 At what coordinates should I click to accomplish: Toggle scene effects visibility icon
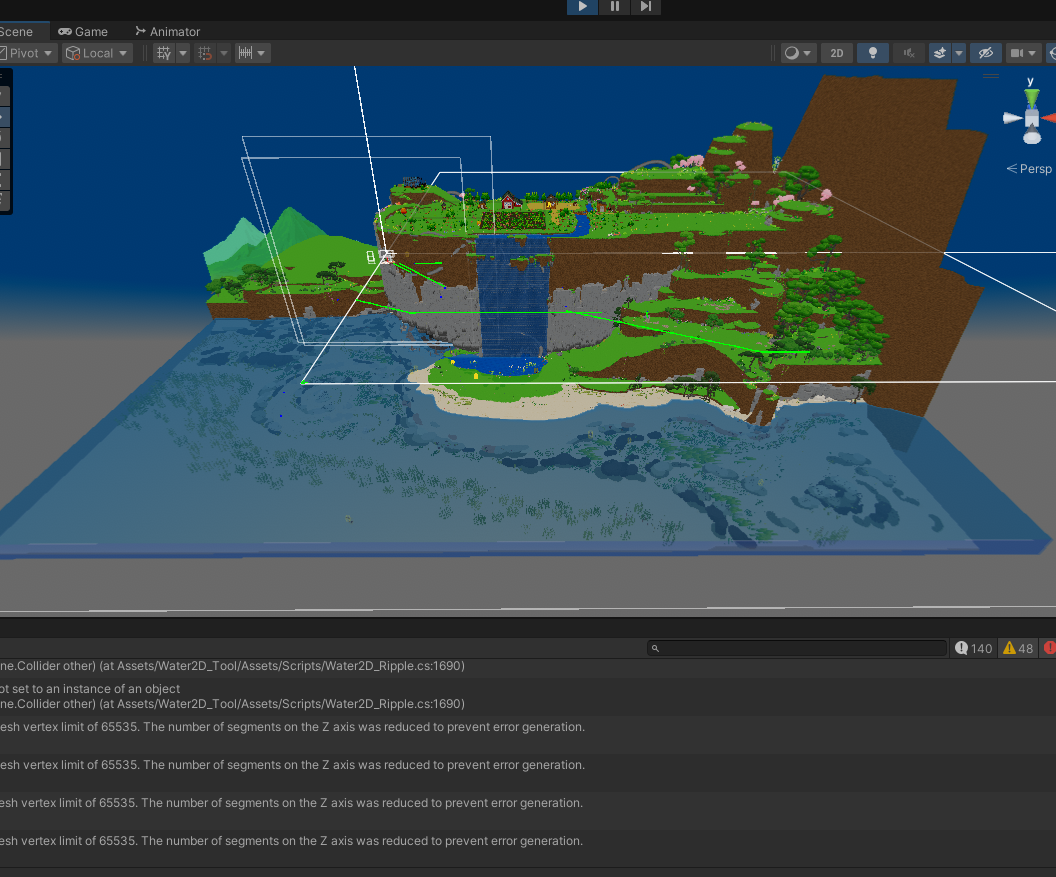pyautogui.click(x=937, y=53)
